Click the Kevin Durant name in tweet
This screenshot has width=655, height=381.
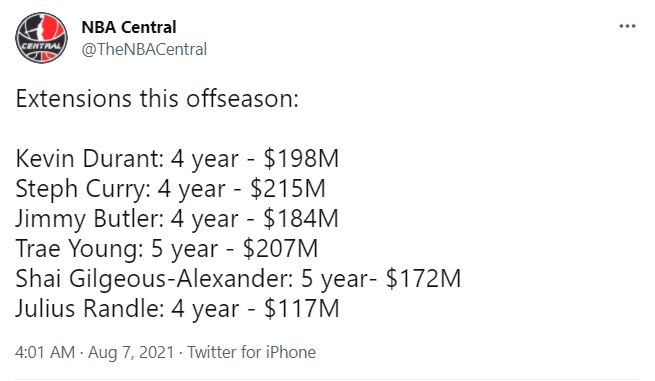(88, 159)
